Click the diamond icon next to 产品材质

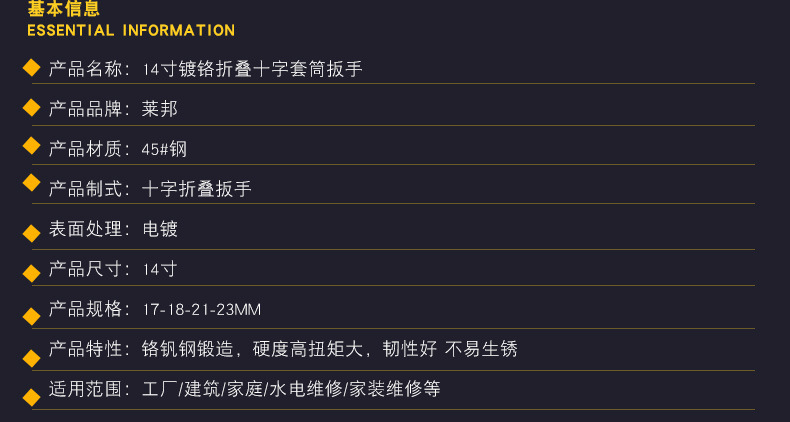coord(32,146)
